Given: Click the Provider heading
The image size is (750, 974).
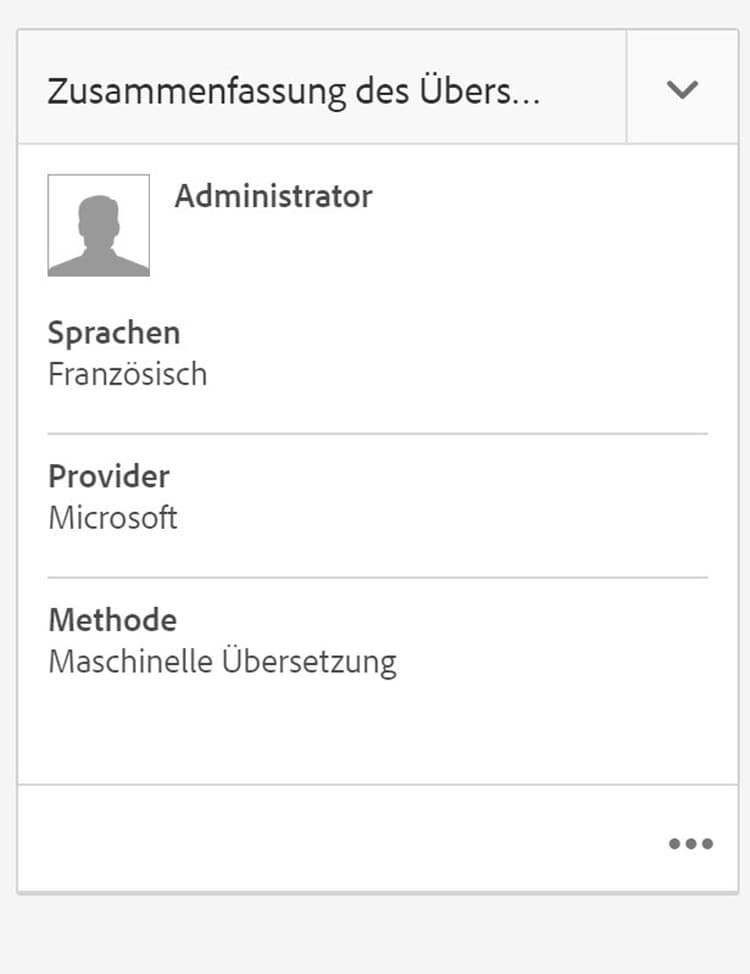Looking at the screenshot, I should pyautogui.click(x=109, y=476).
